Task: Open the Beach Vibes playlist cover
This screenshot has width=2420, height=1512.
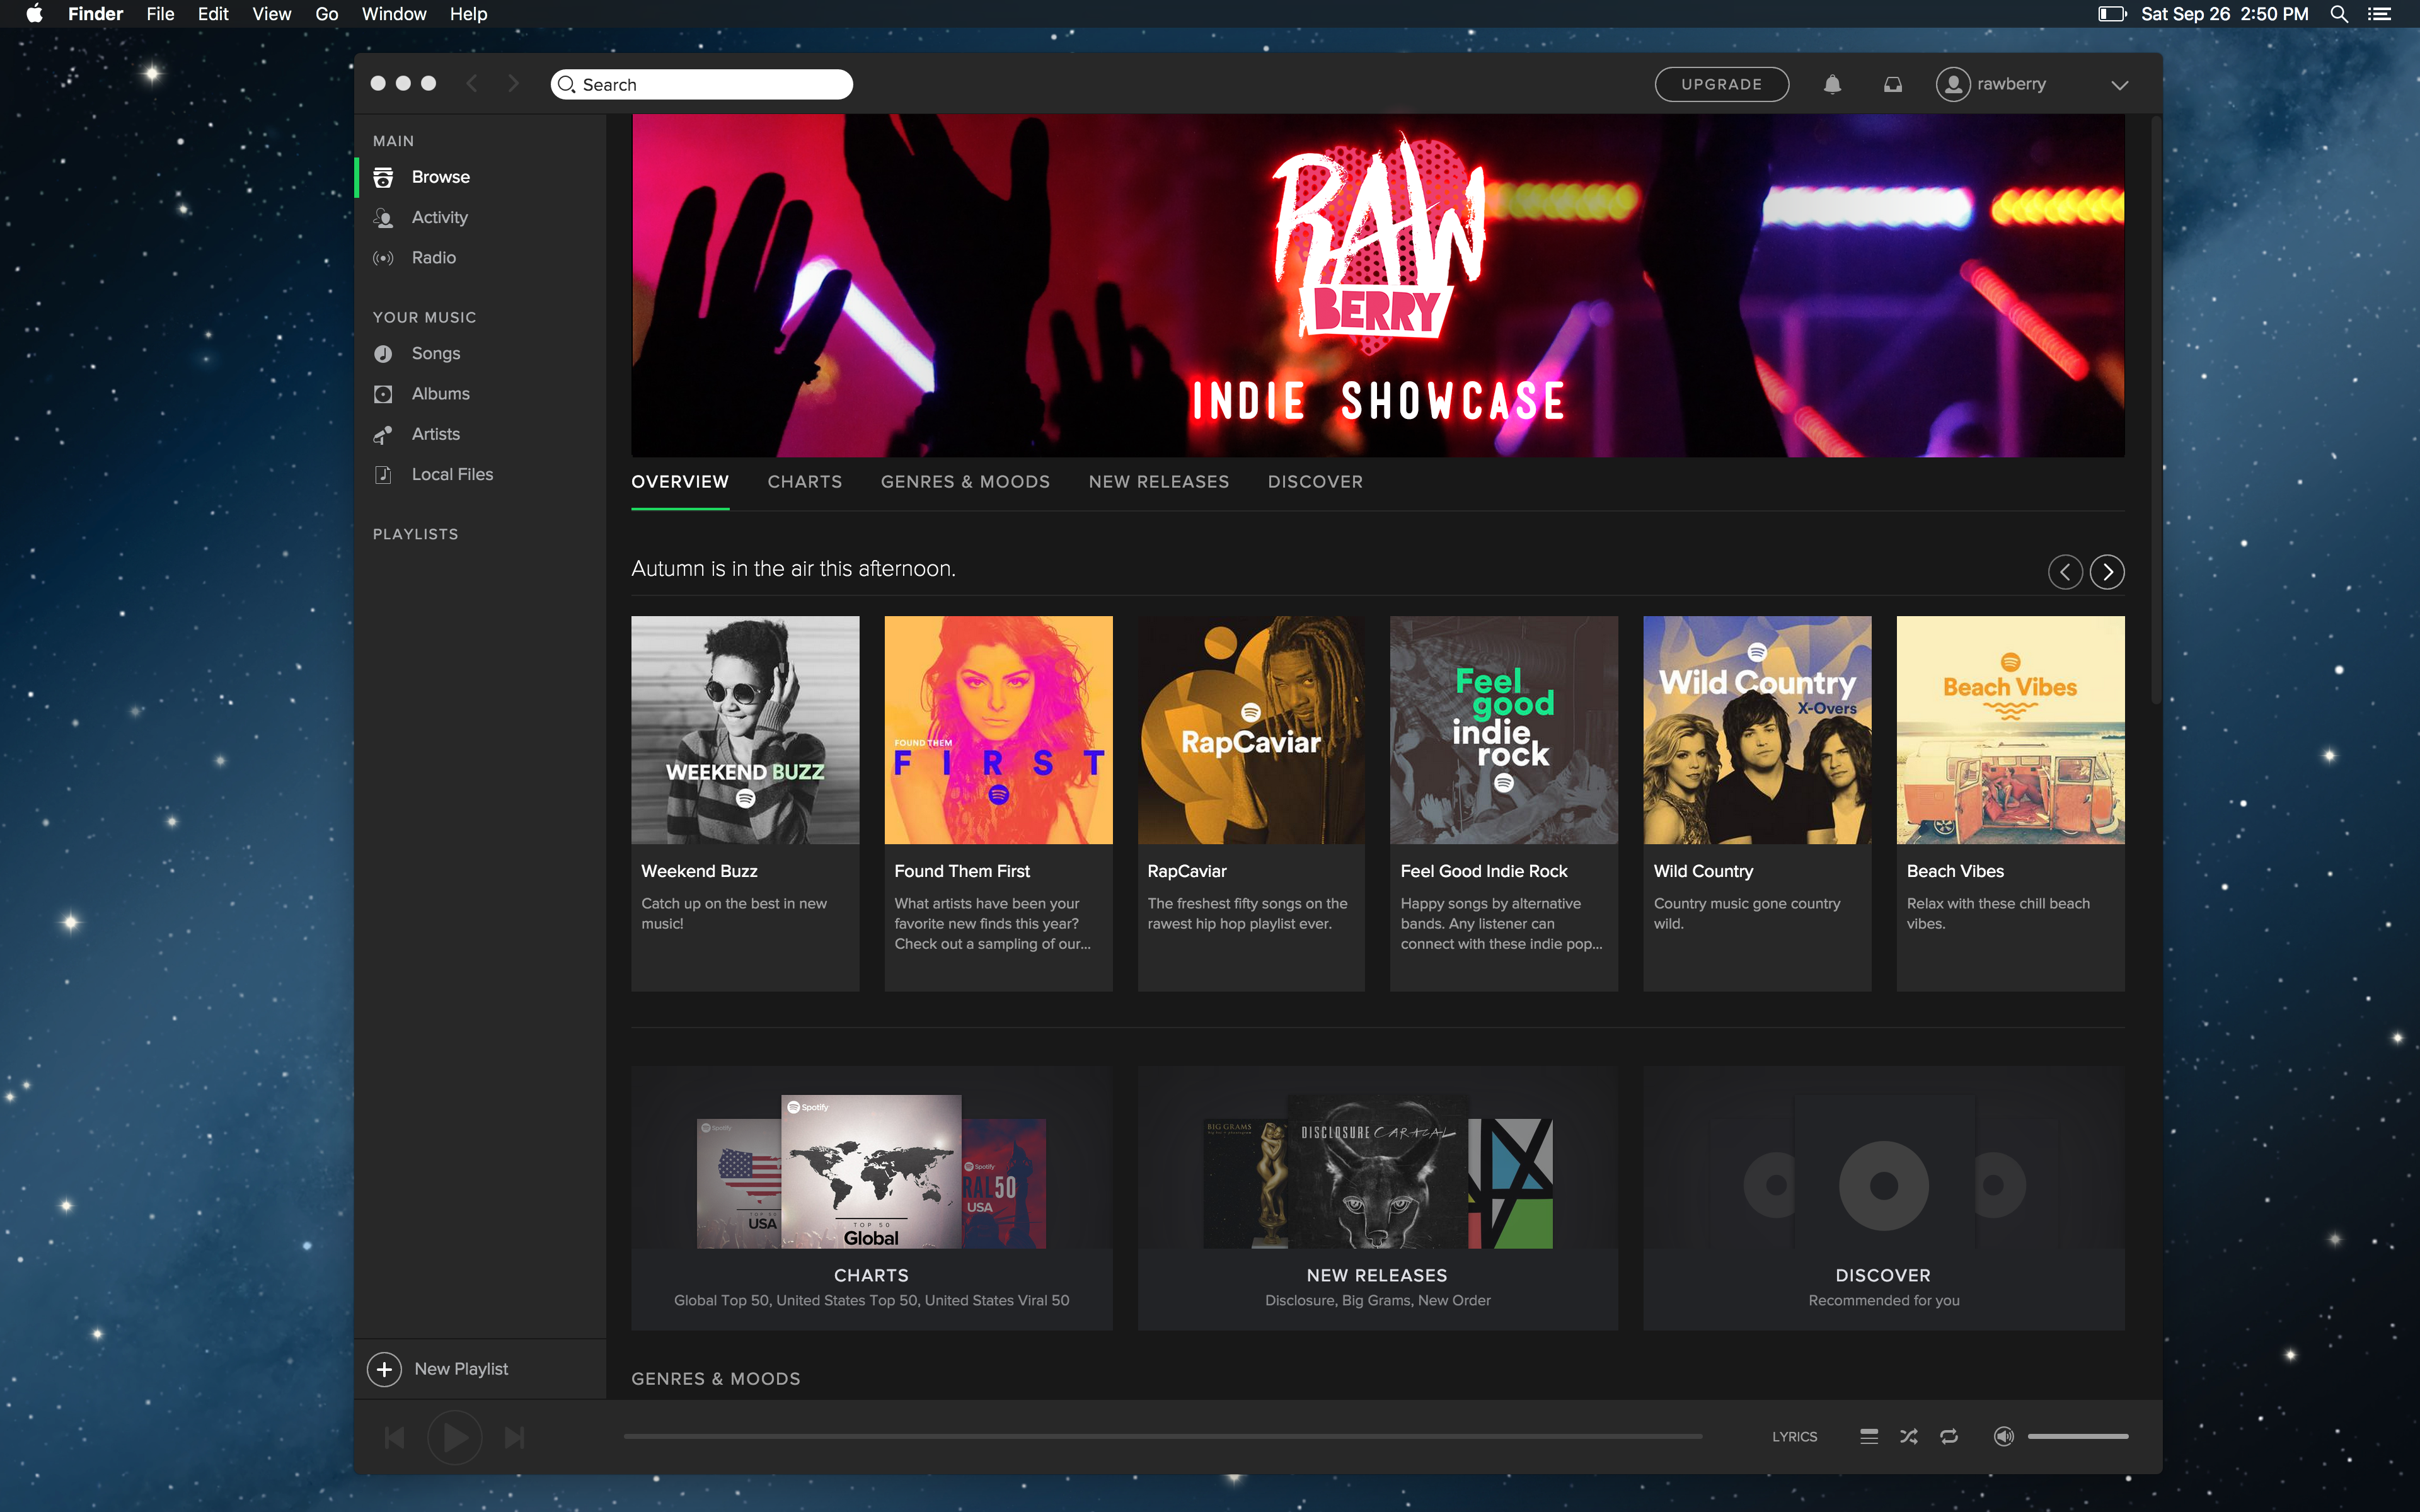Action: tap(2010, 730)
